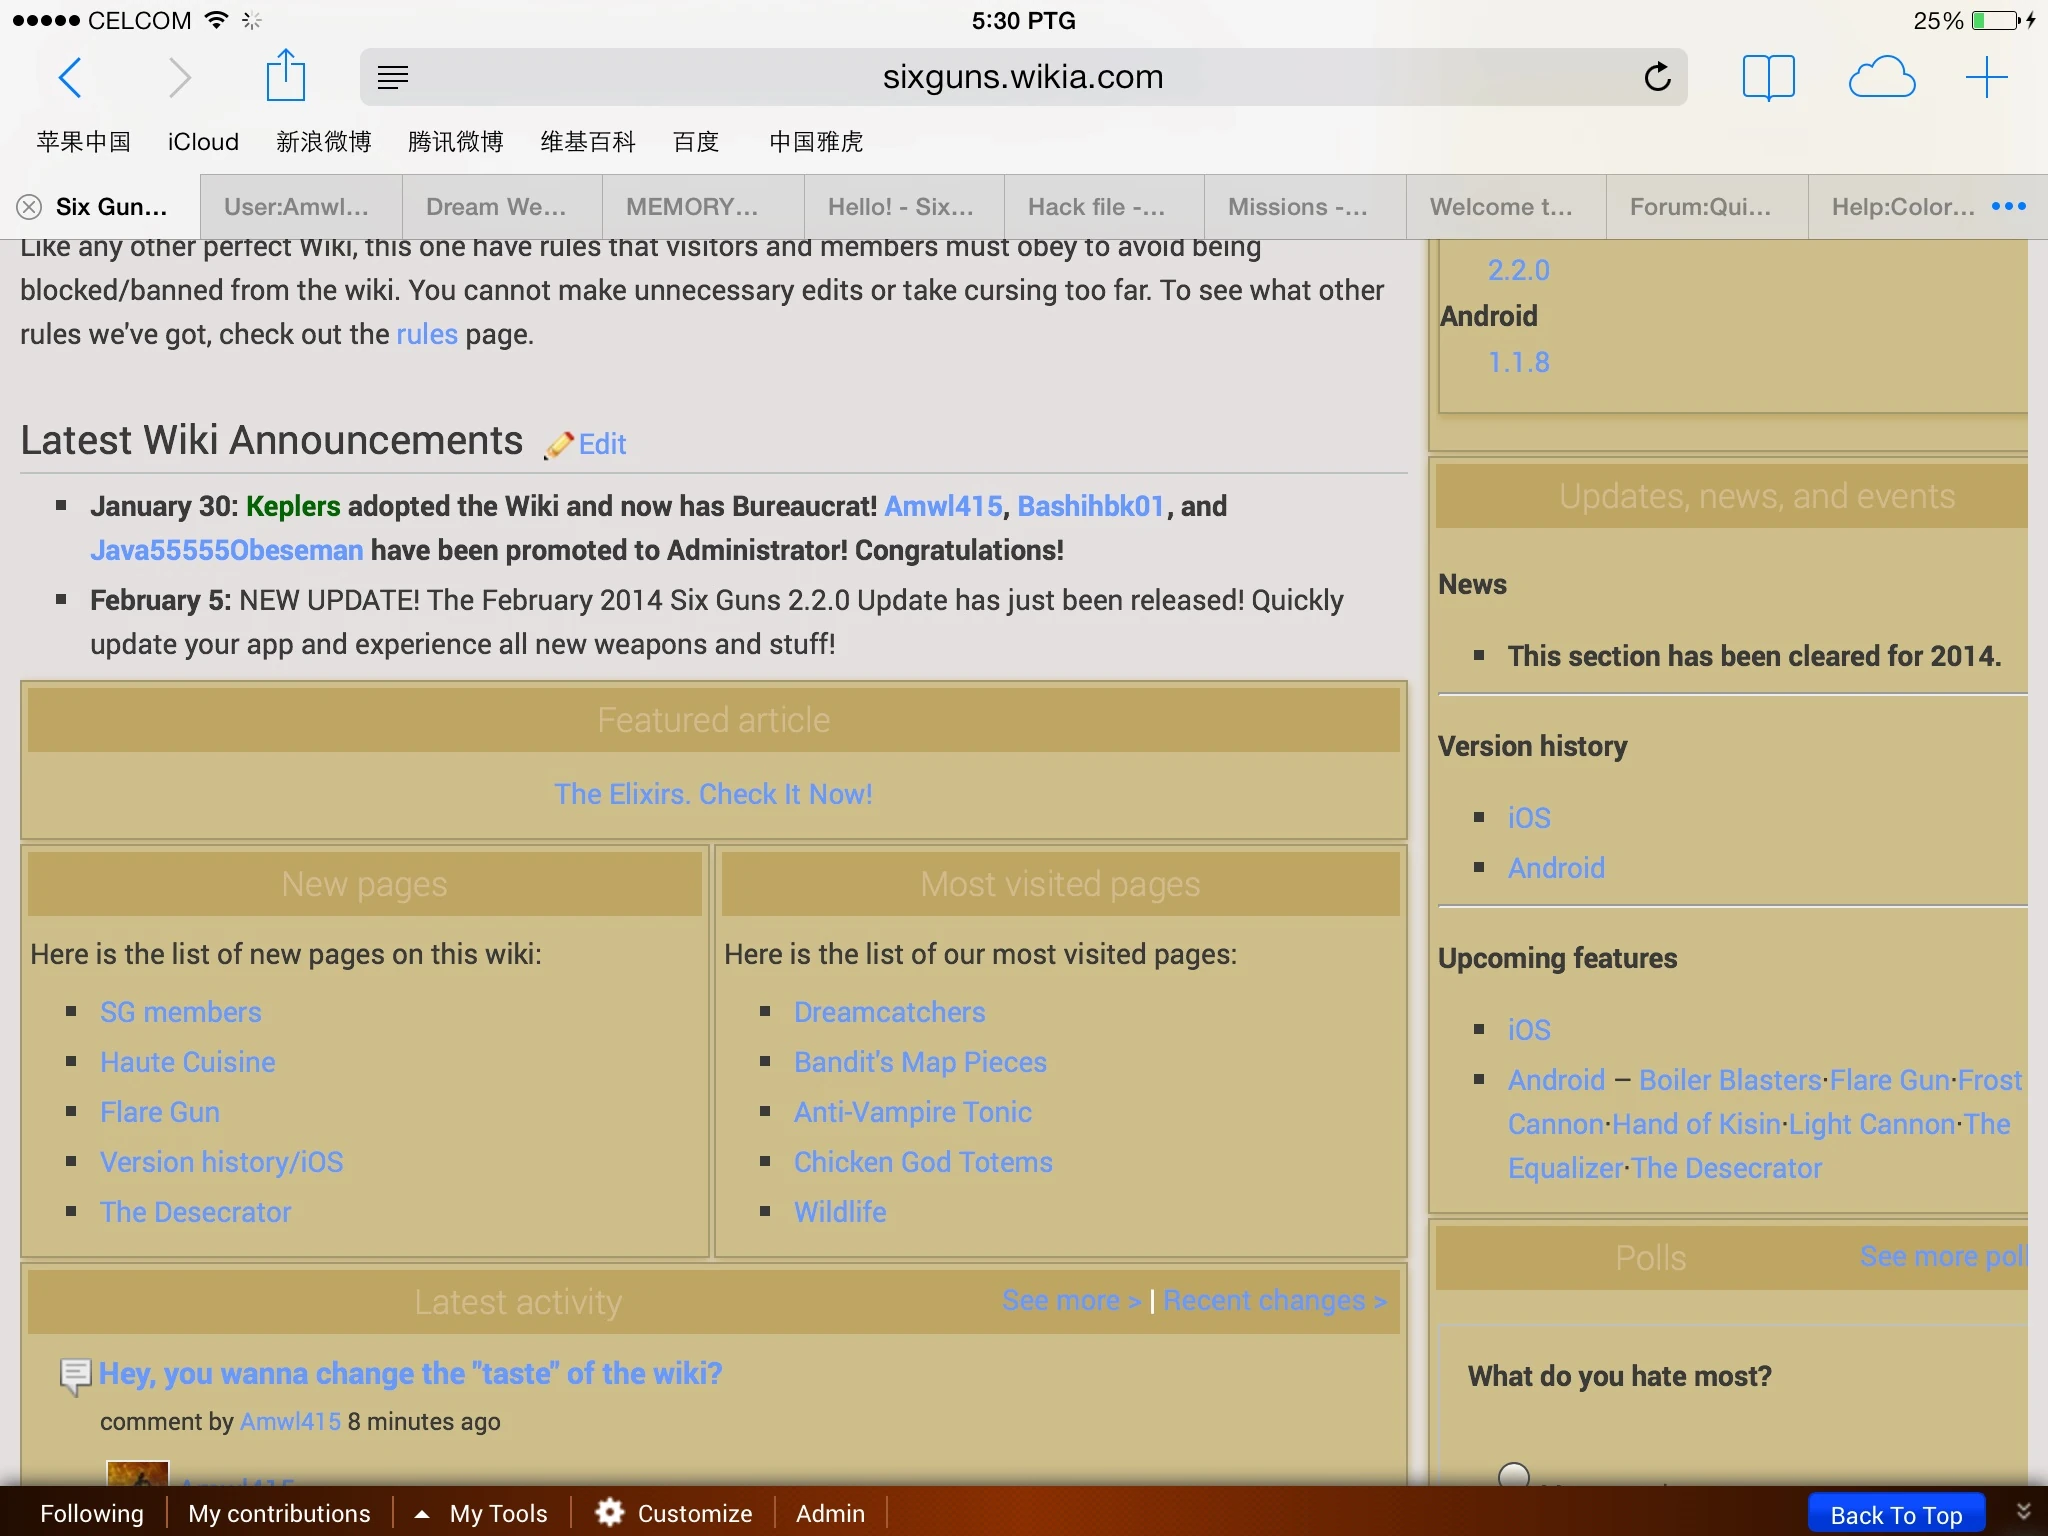This screenshot has height=1536, width=2048.
Task: Toggle reader view lines icon
Action: tap(393, 77)
